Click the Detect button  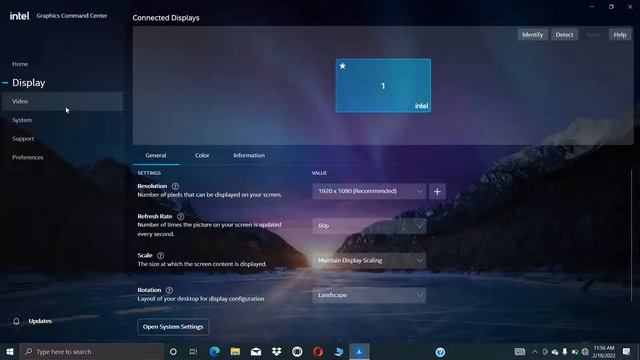click(x=564, y=35)
